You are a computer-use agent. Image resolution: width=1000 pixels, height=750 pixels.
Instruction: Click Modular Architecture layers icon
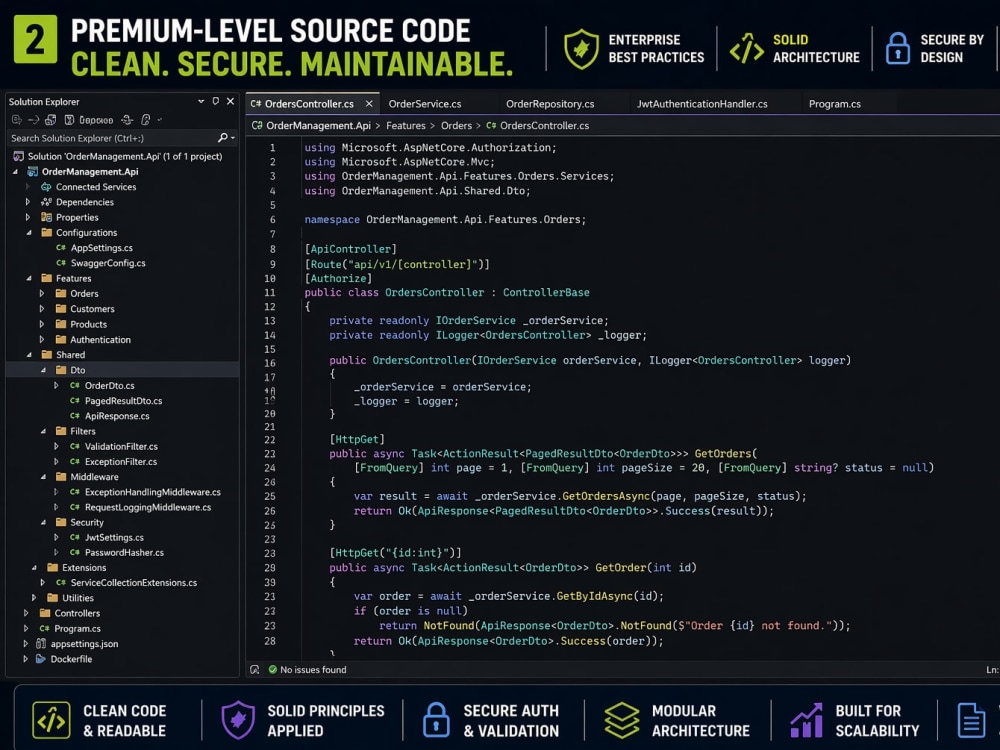(x=621, y=721)
